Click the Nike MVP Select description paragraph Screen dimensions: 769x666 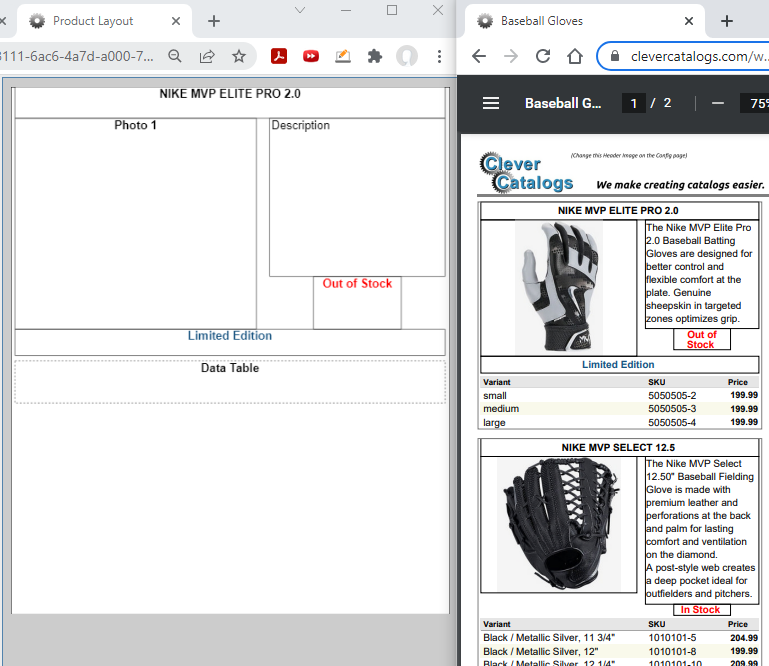pyautogui.click(x=700, y=528)
